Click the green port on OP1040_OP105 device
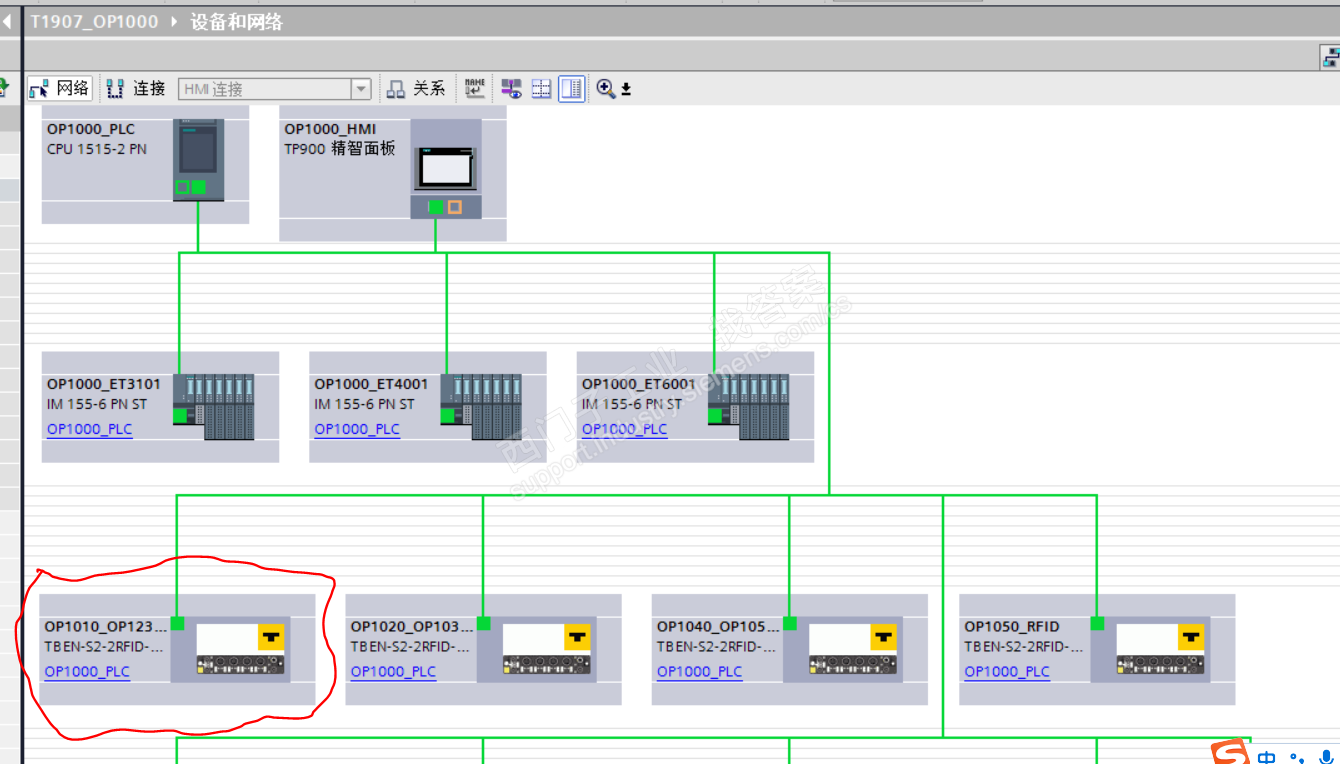Viewport: 1340px width, 764px height. click(789, 624)
